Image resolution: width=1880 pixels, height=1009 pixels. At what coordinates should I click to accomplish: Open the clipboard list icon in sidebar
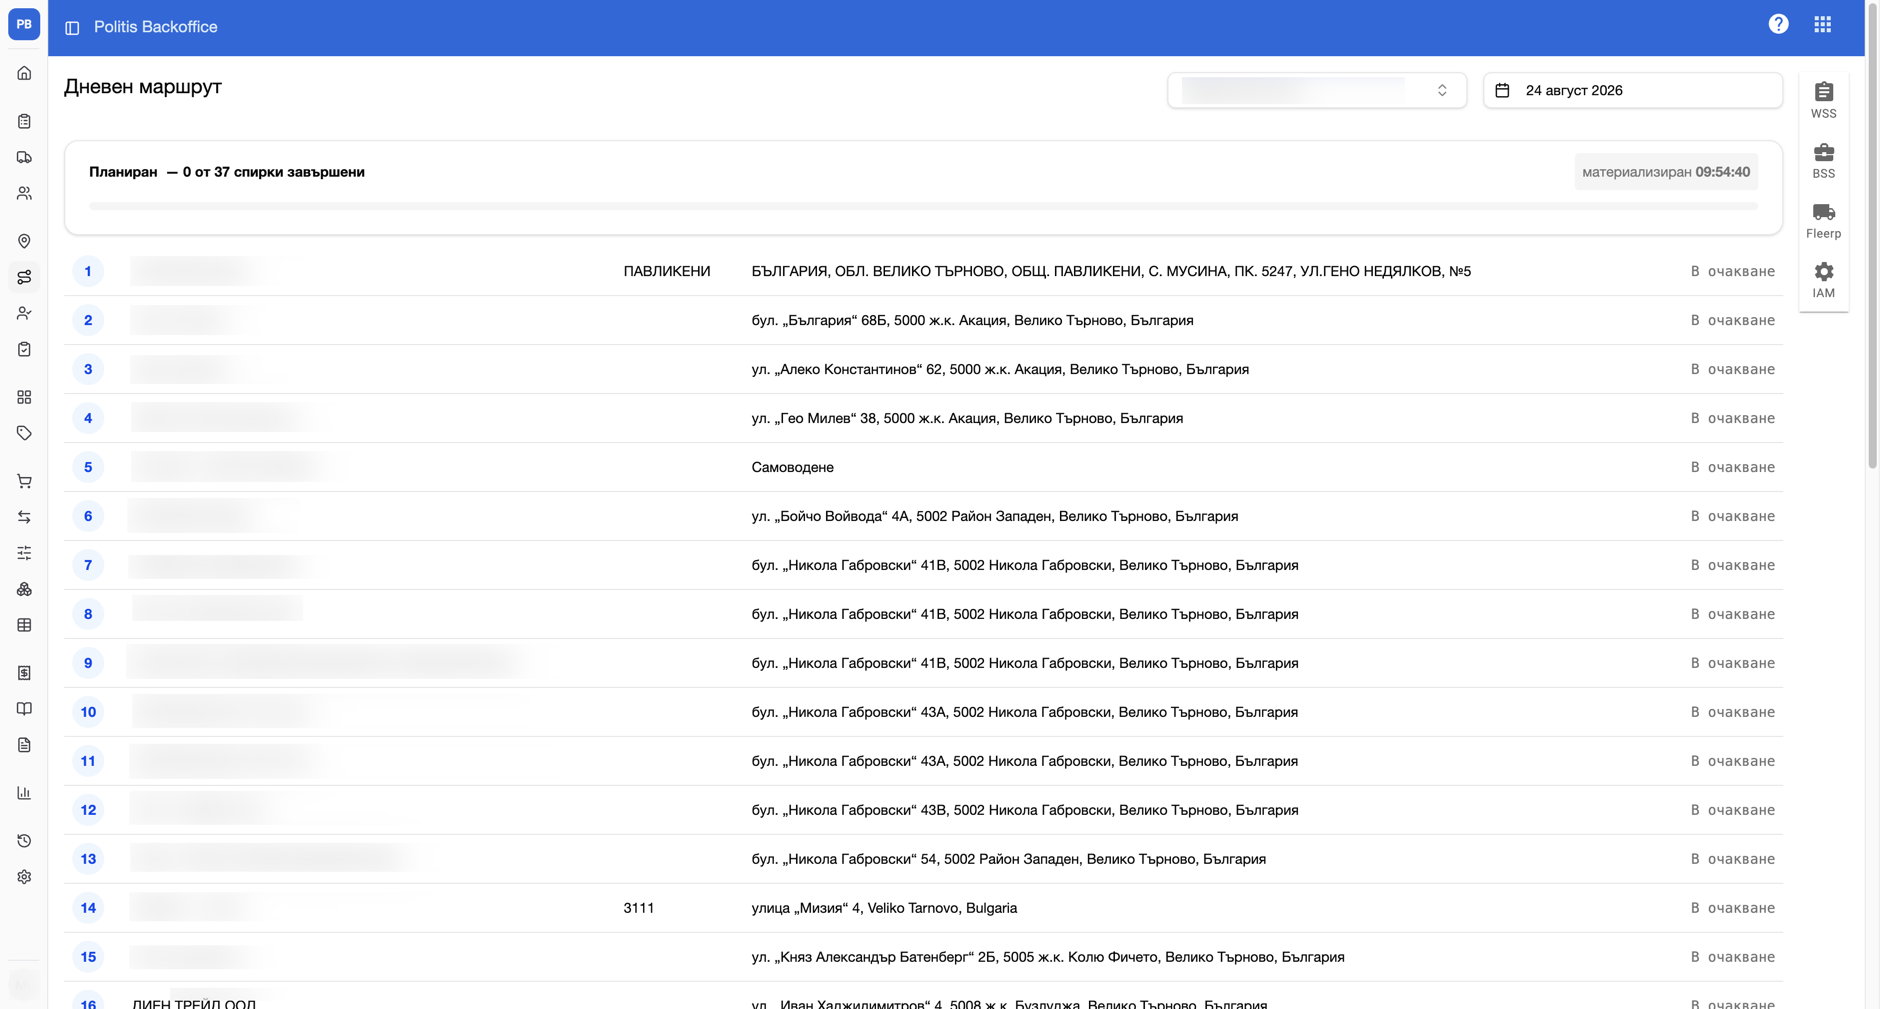pyautogui.click(x=24, y=121)
